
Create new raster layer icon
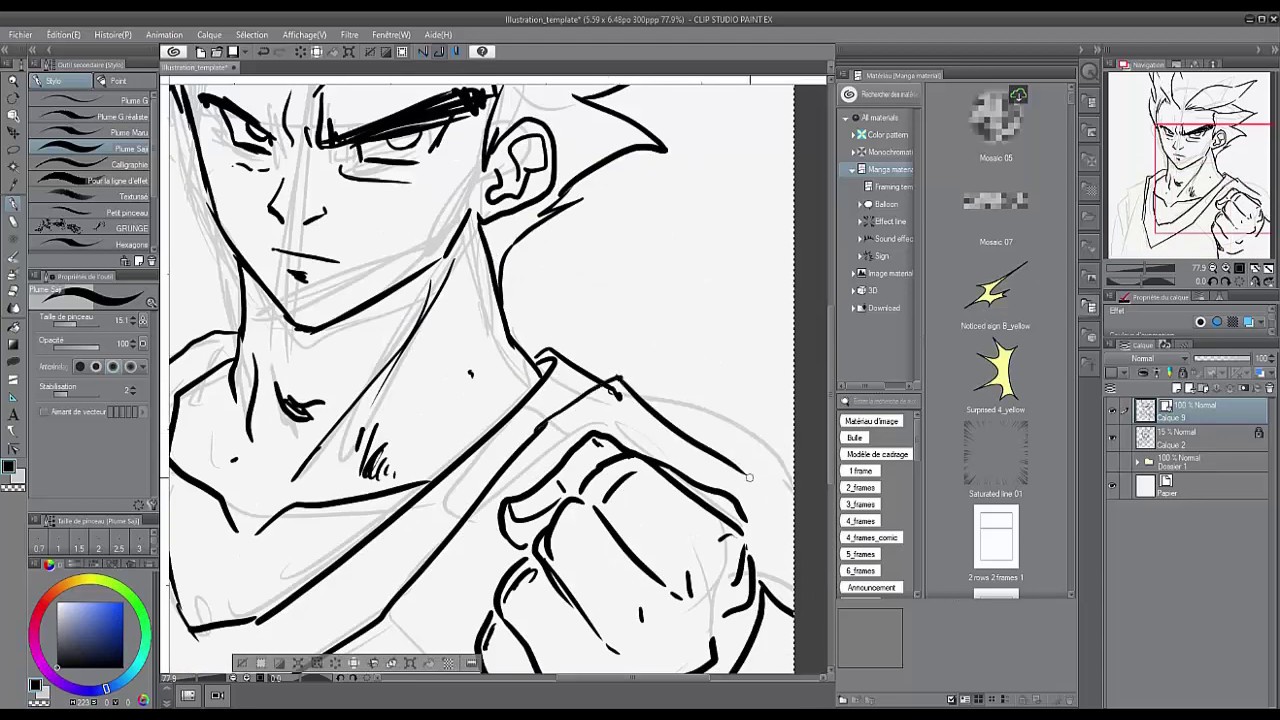pos(1178,388)
